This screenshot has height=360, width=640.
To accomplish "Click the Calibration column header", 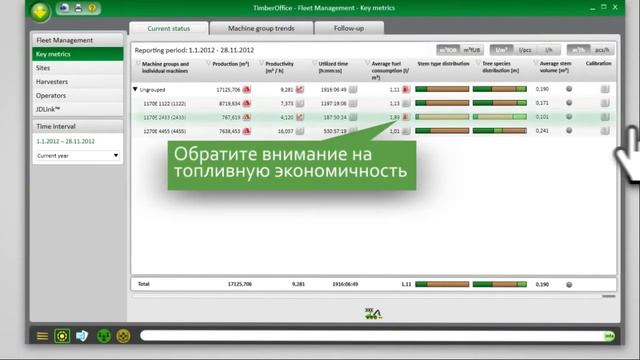I will pos(598,64).
